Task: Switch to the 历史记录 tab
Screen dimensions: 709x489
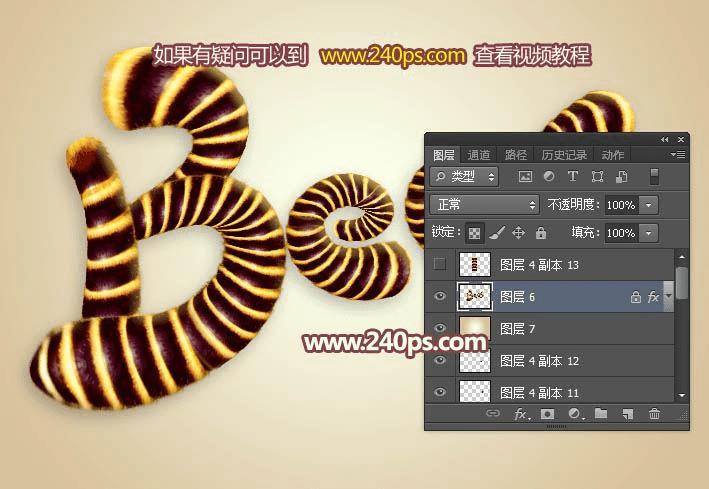Action: (563, 155)
